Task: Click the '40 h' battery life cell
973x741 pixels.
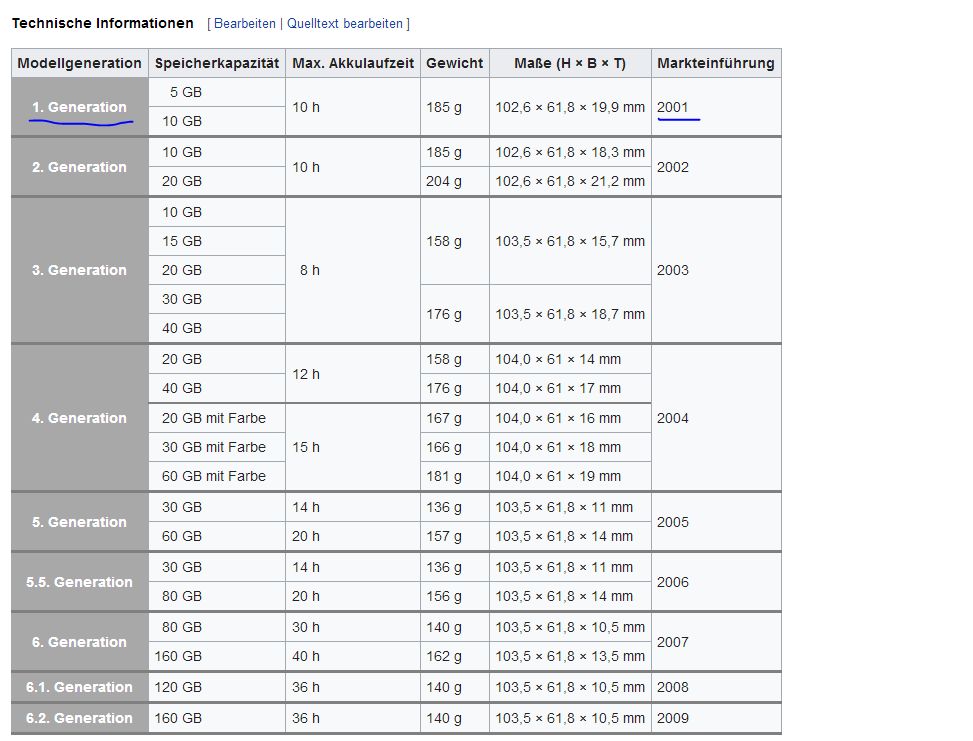Action: [x=306, y=656]
